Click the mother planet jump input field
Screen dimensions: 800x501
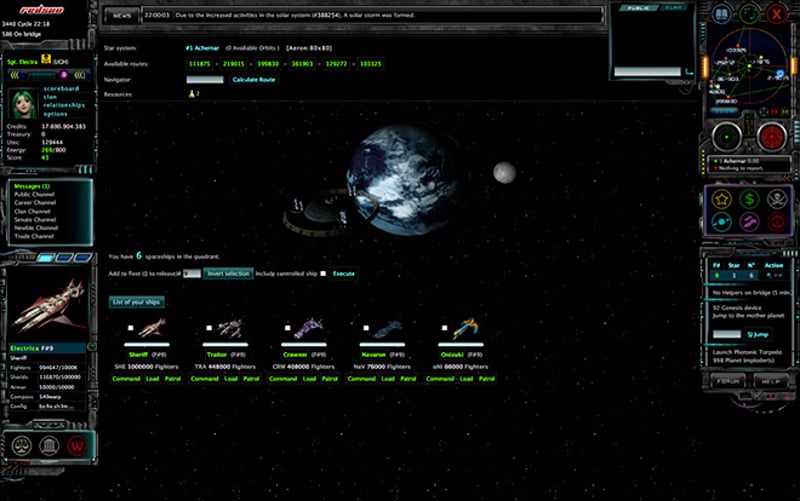[x=727, y=335]
